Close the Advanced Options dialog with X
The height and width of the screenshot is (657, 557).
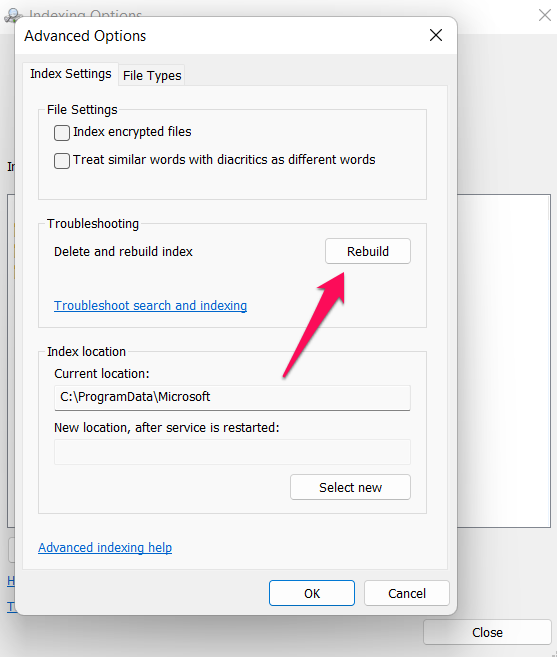click(436, 35)
